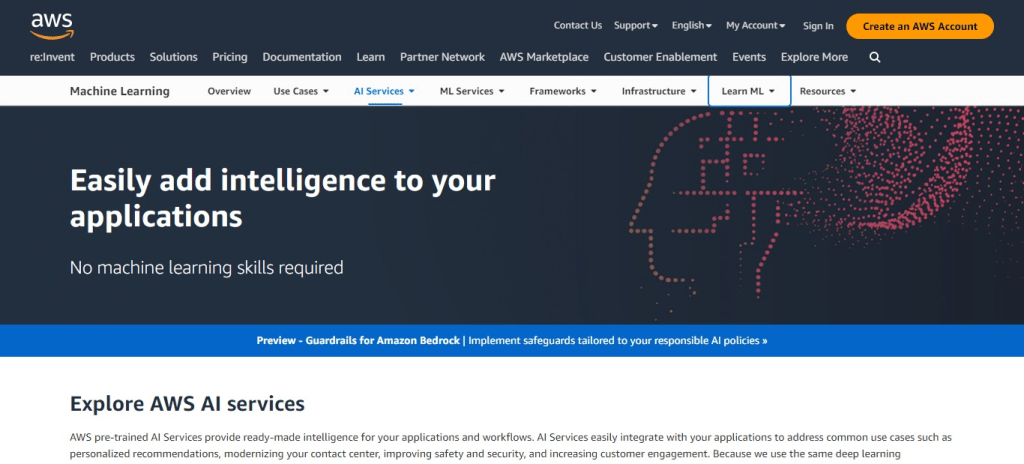Click 'No machine learning skills required' text
The height and width of the screenshot is (464, 1024).
coord(206,267)
